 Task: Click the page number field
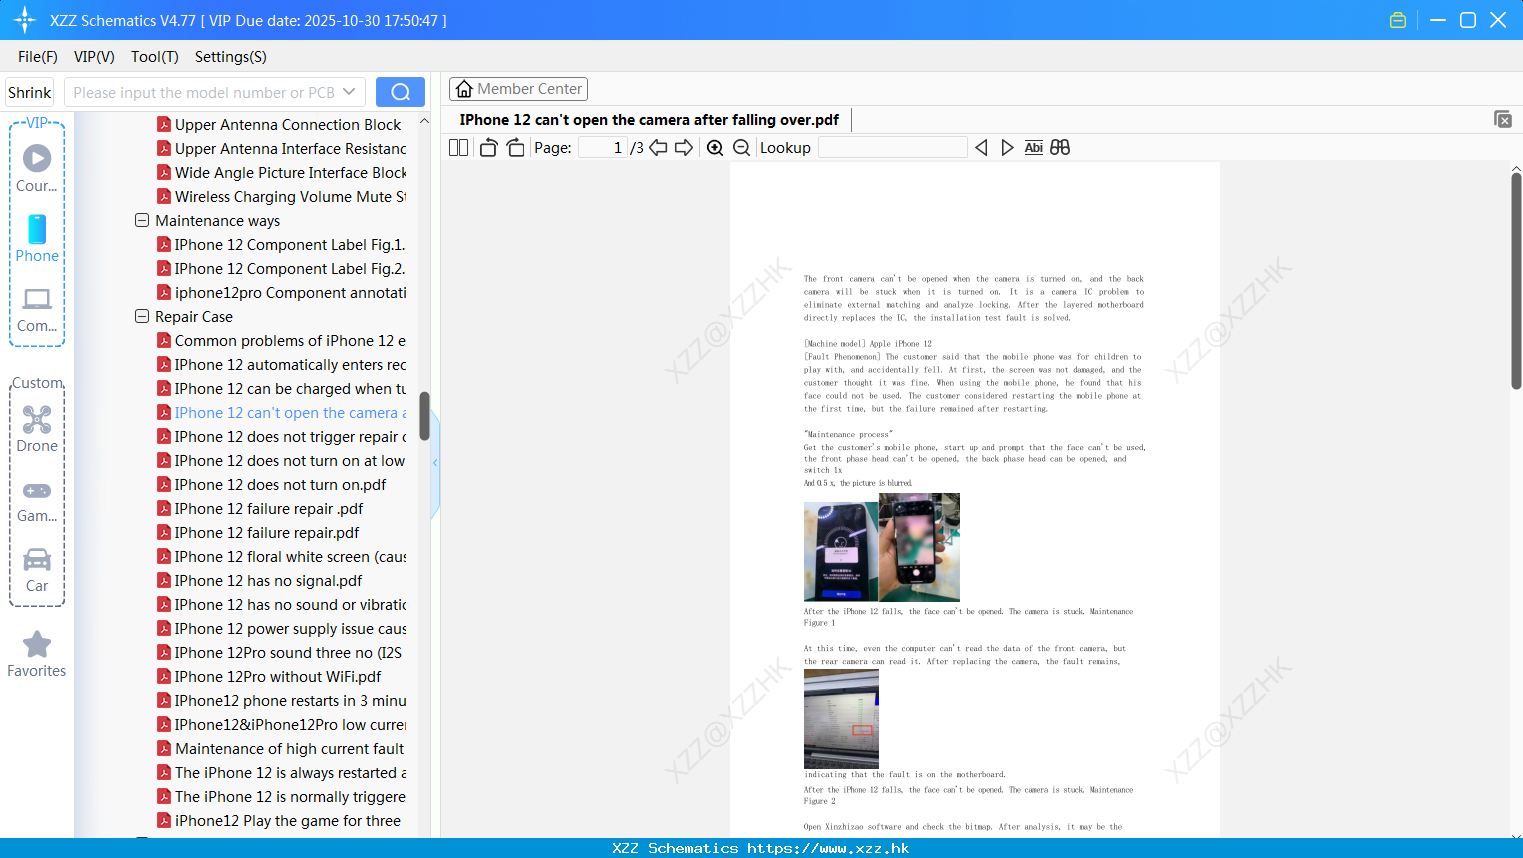(603, 147)
